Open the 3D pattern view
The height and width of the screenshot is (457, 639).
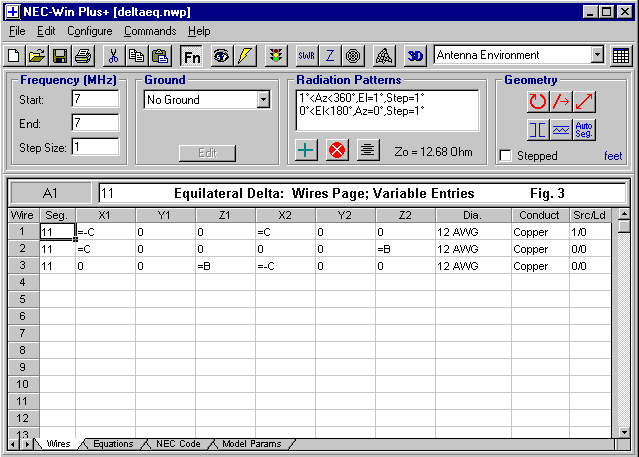pos(416,56)
